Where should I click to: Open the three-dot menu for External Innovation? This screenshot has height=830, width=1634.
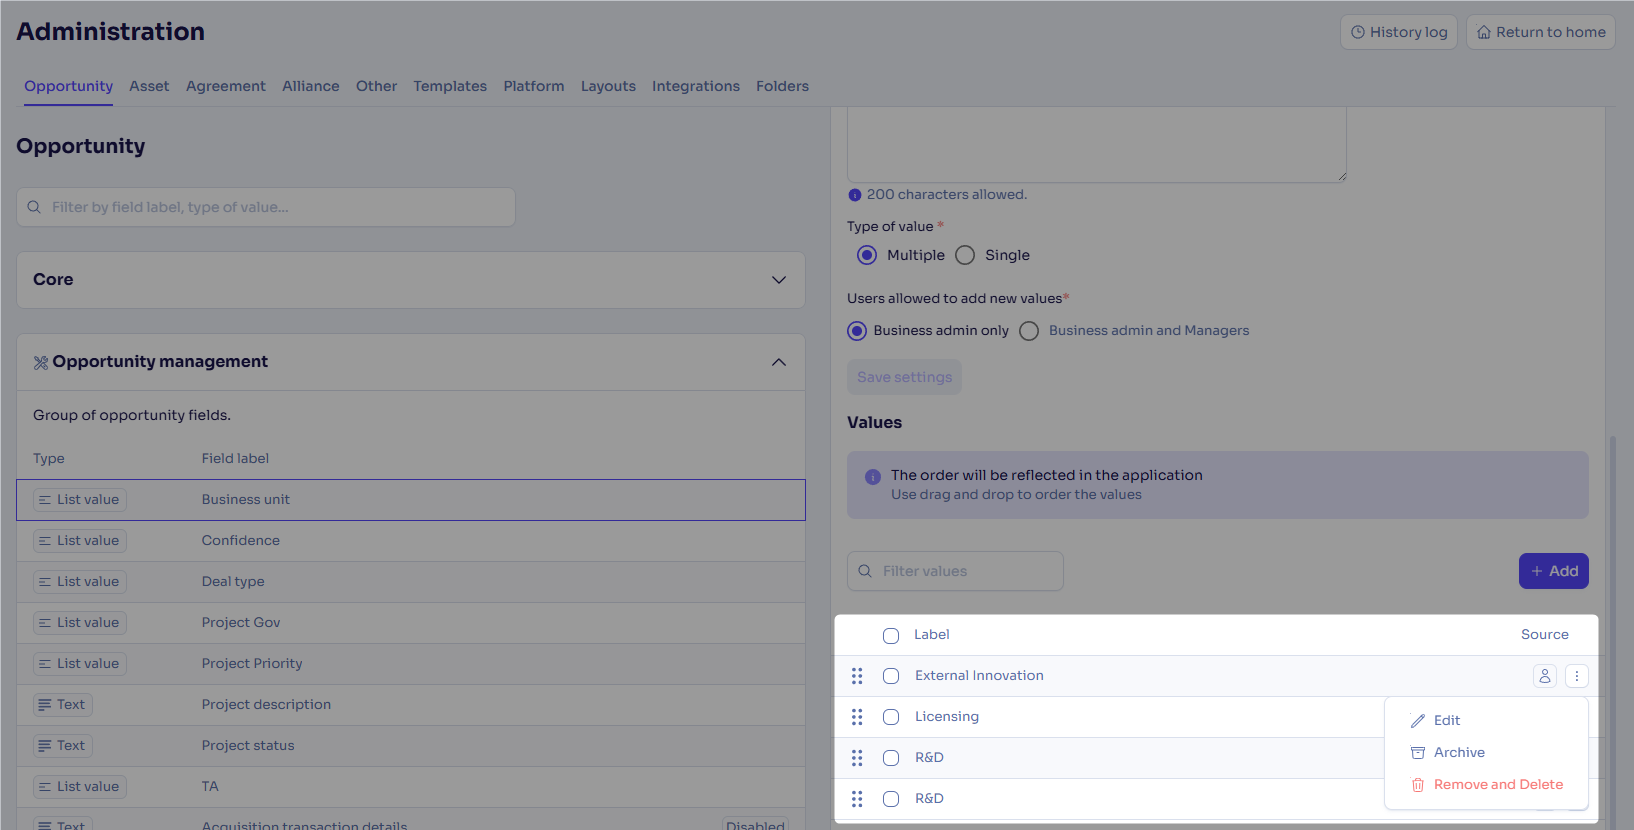(1576, 676)
